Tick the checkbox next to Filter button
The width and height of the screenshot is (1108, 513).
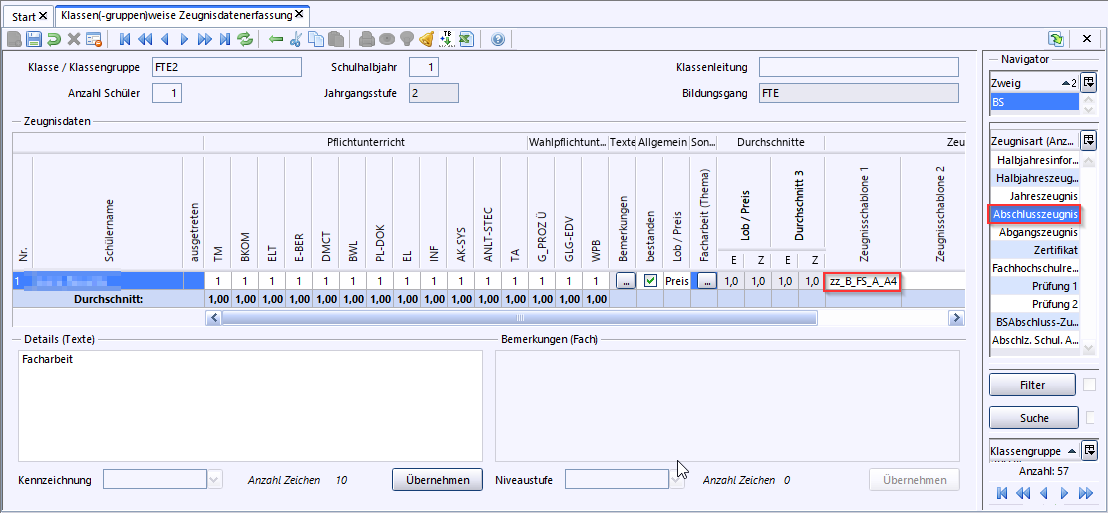click(x=1092, y=385)
